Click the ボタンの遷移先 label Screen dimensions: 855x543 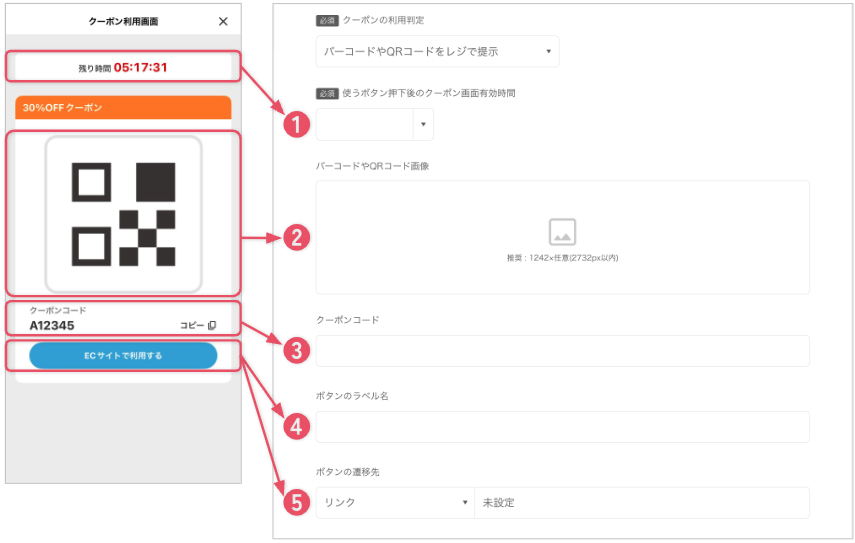click(348, 472)
